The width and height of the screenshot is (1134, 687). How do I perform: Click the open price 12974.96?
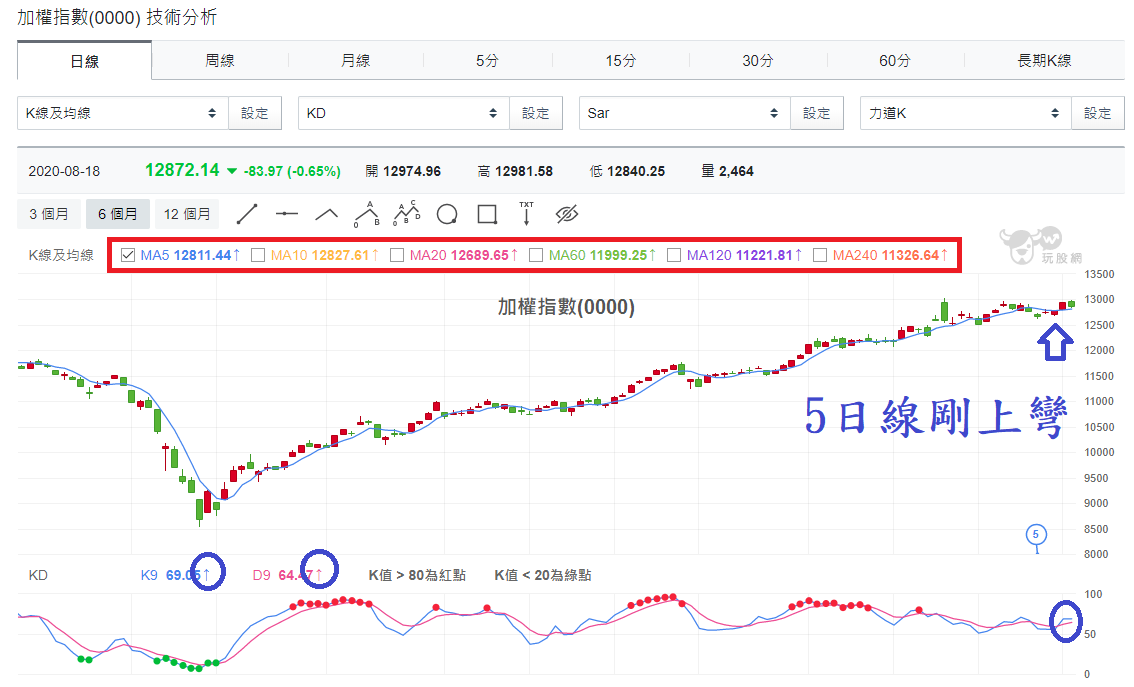[412, 171]
